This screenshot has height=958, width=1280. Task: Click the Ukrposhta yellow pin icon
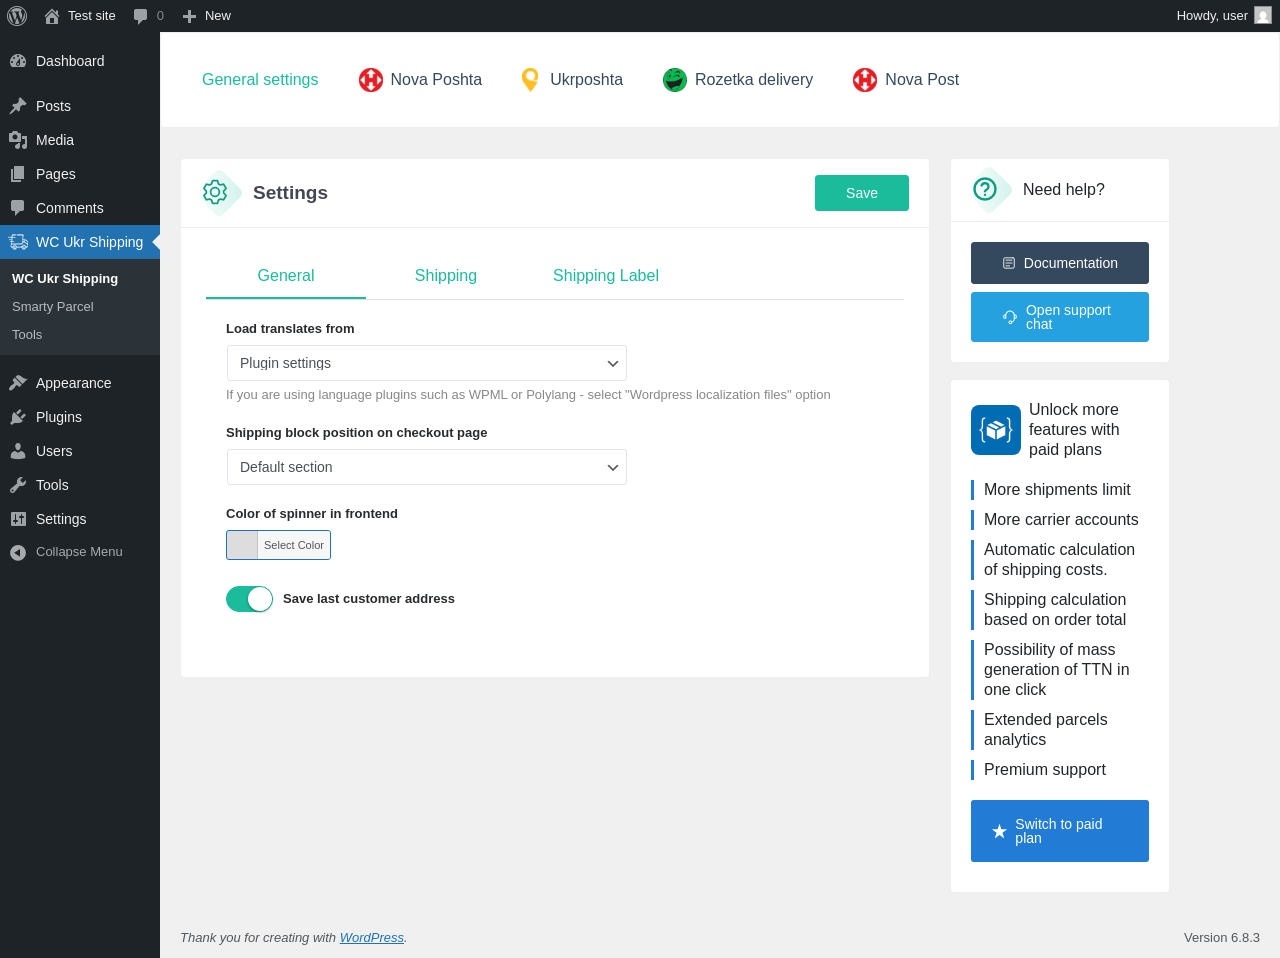click(x=531, y=80)
